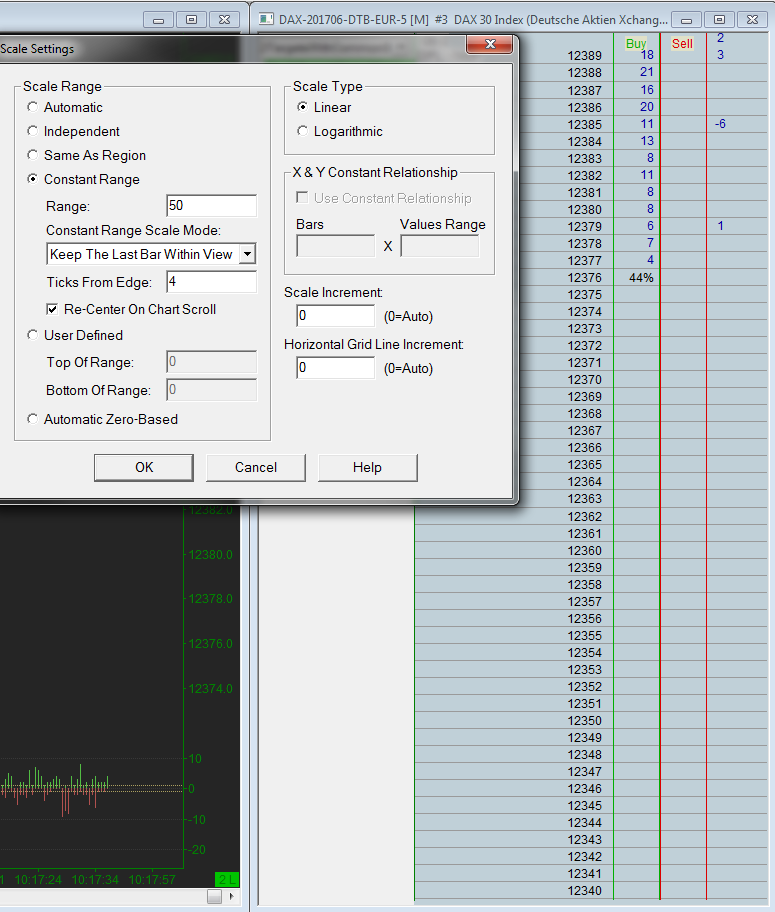Click the Ticks From Edge field
The image size is (775, 912).
coord(211,282)
